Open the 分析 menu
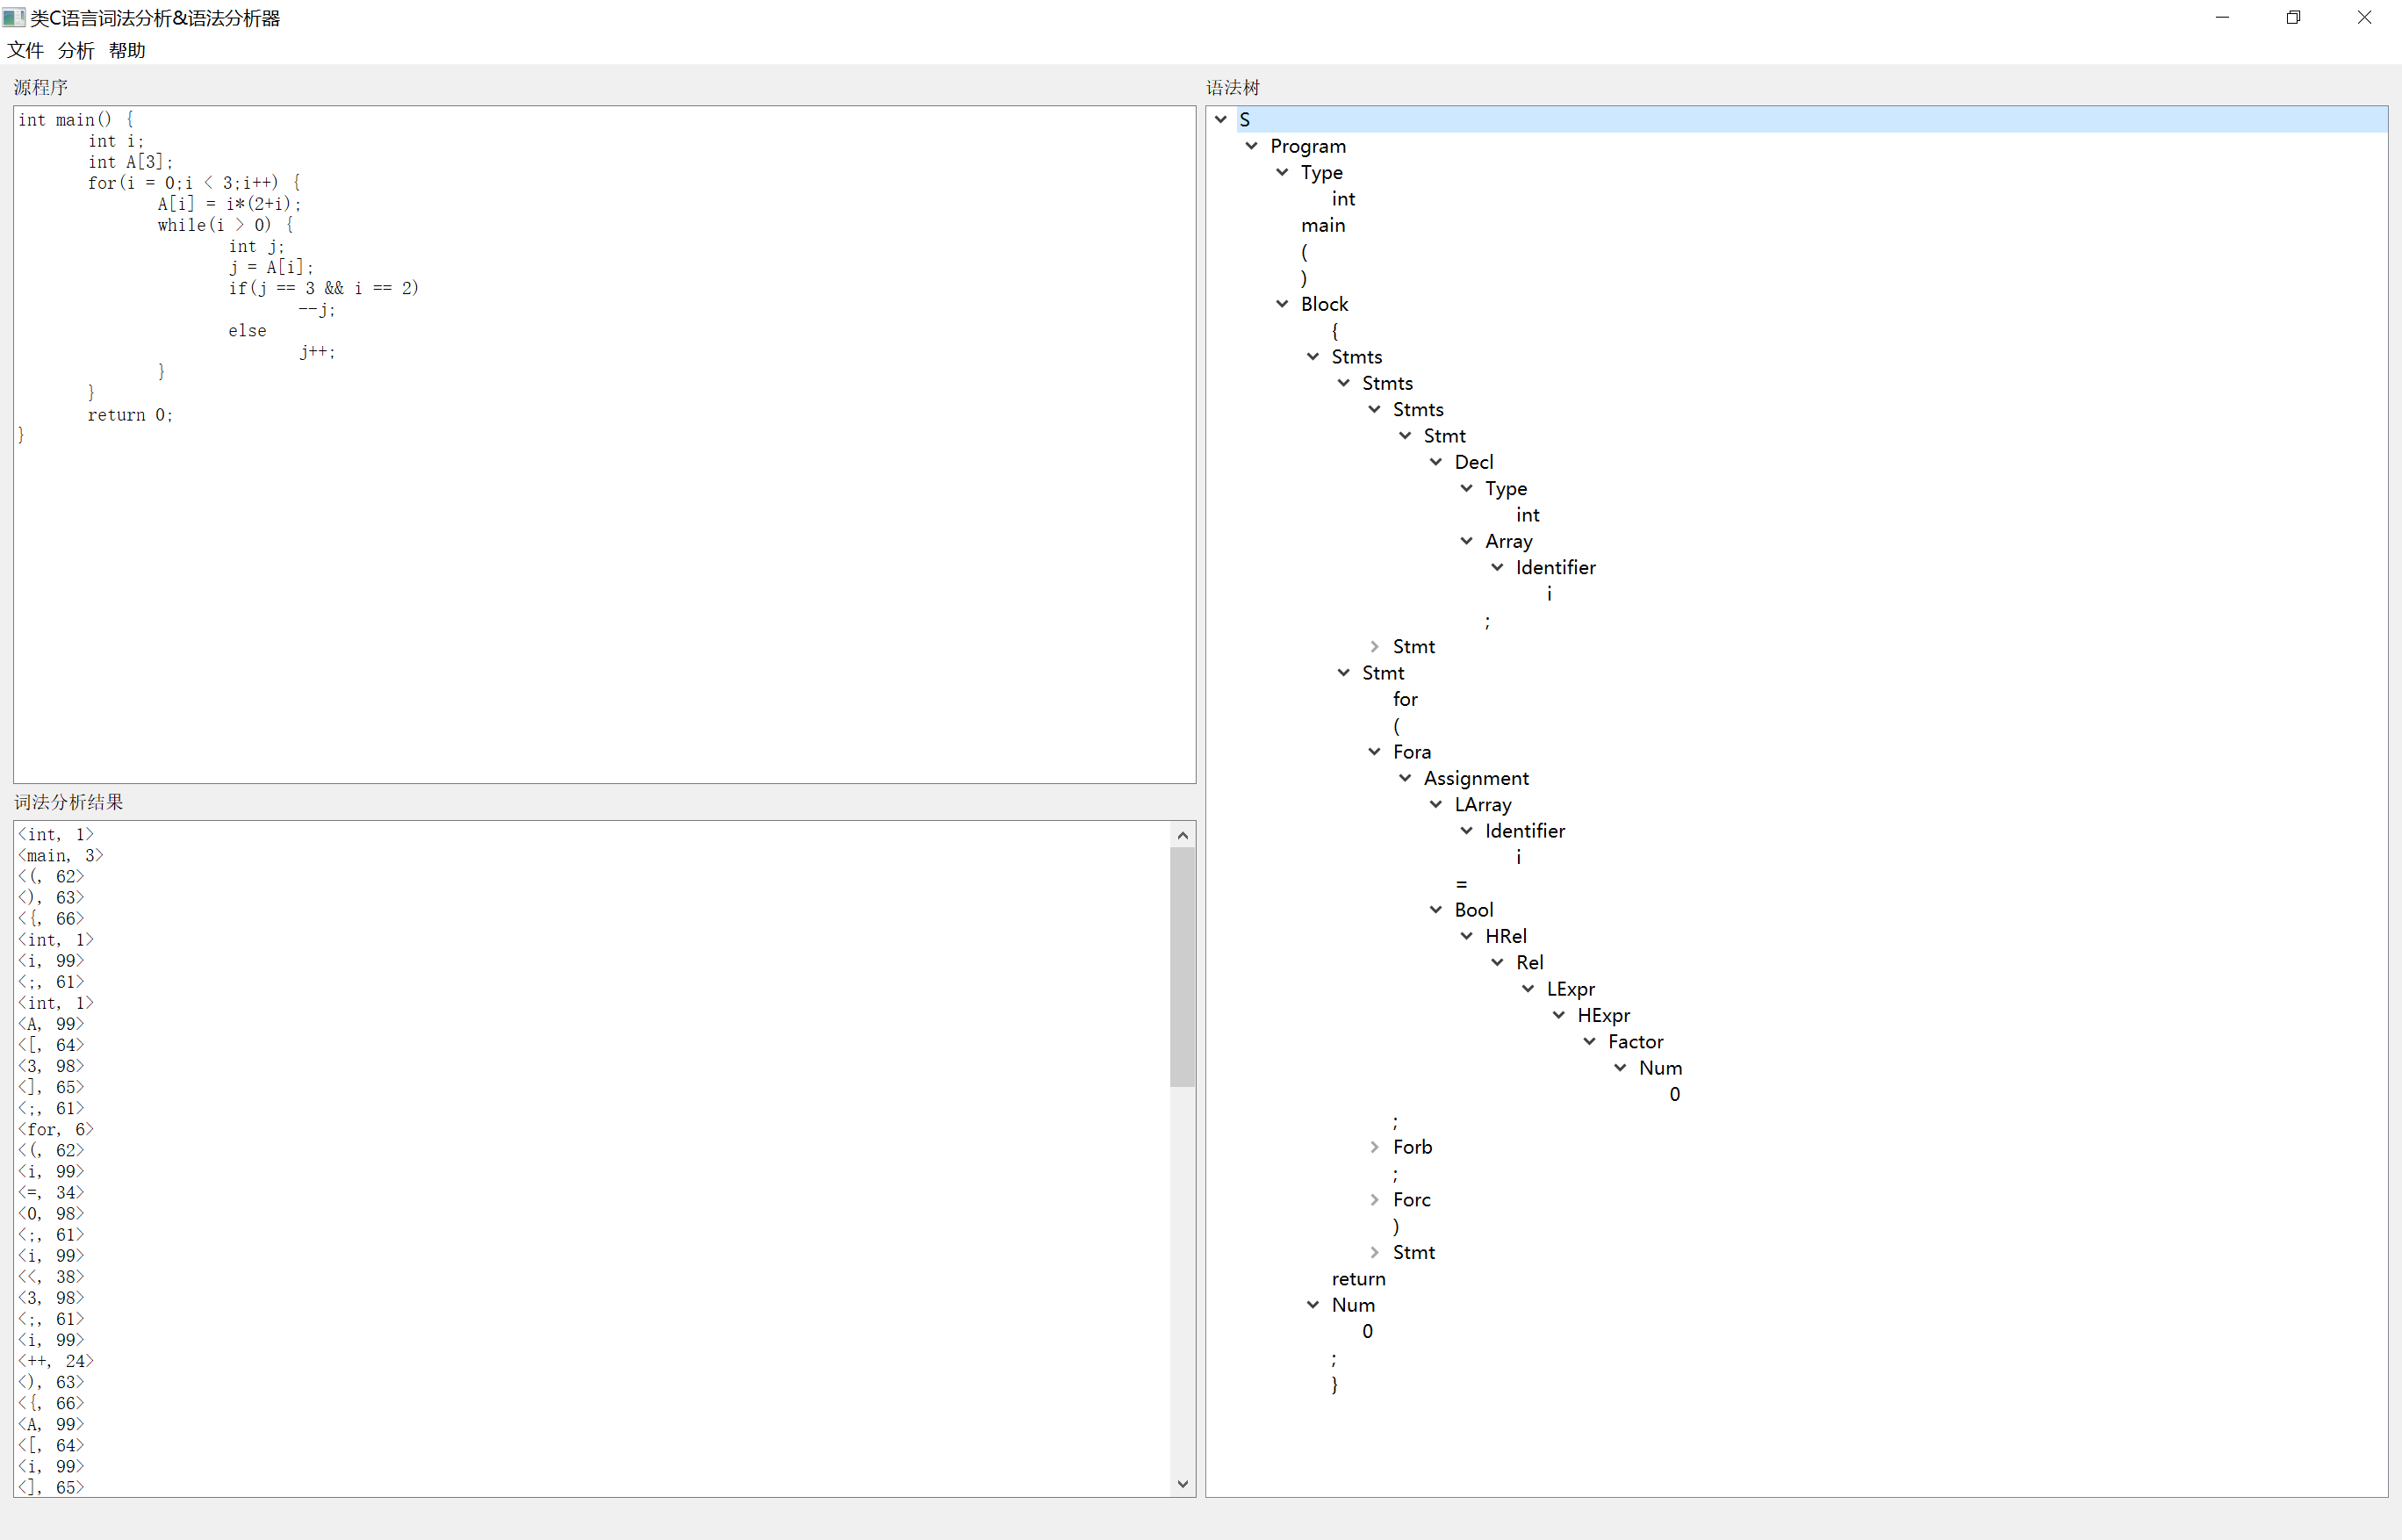The image size is (2402, 1540). pos(76,50)
